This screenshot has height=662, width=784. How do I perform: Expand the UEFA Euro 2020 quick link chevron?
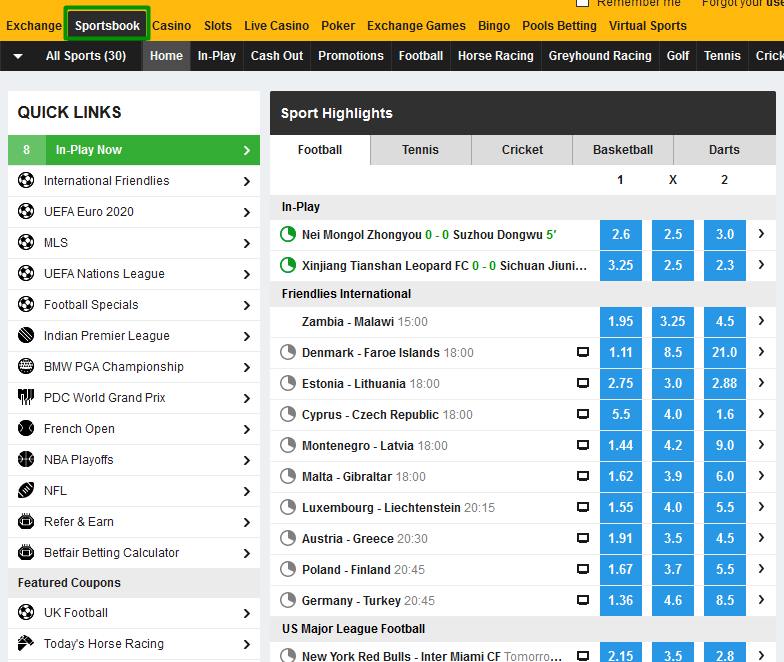[246, 212]
